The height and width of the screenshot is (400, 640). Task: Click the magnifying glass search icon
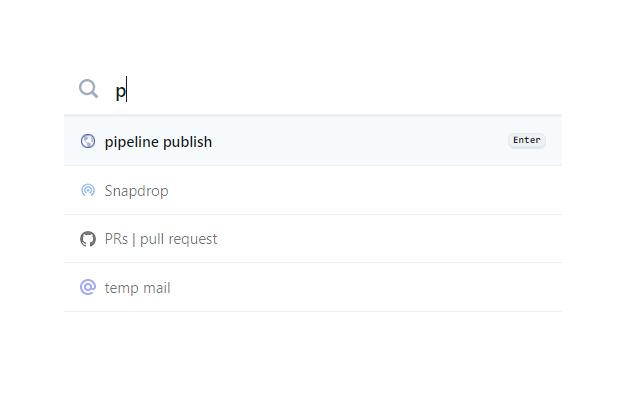click(89, 89)
